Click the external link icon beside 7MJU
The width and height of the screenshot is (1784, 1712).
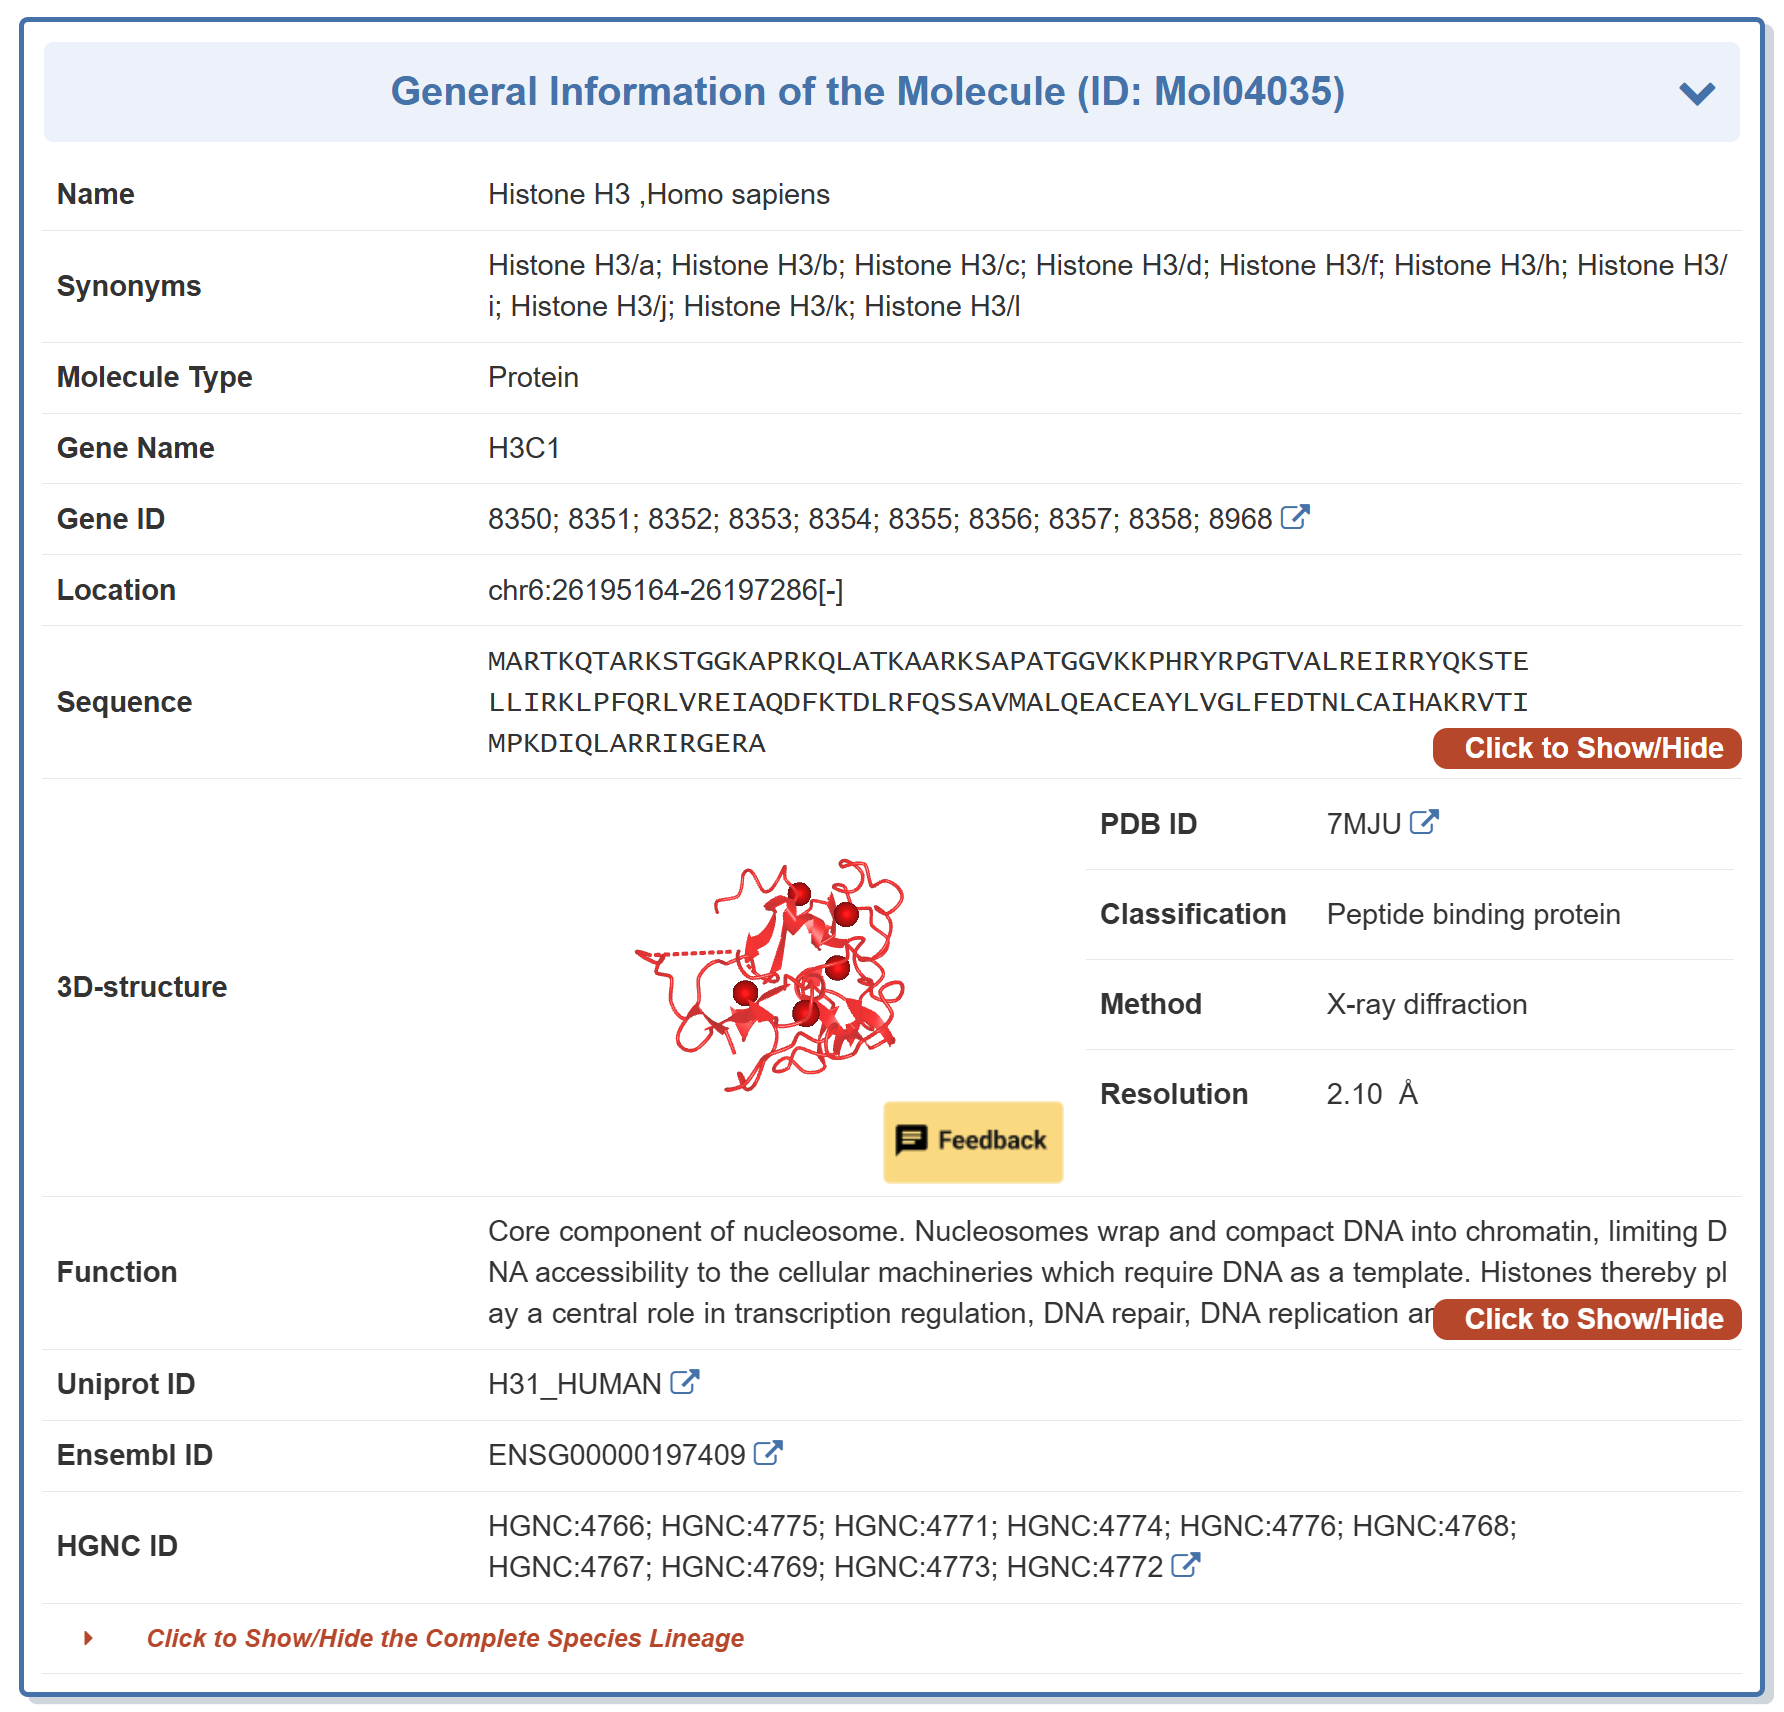coord(1423,822)
